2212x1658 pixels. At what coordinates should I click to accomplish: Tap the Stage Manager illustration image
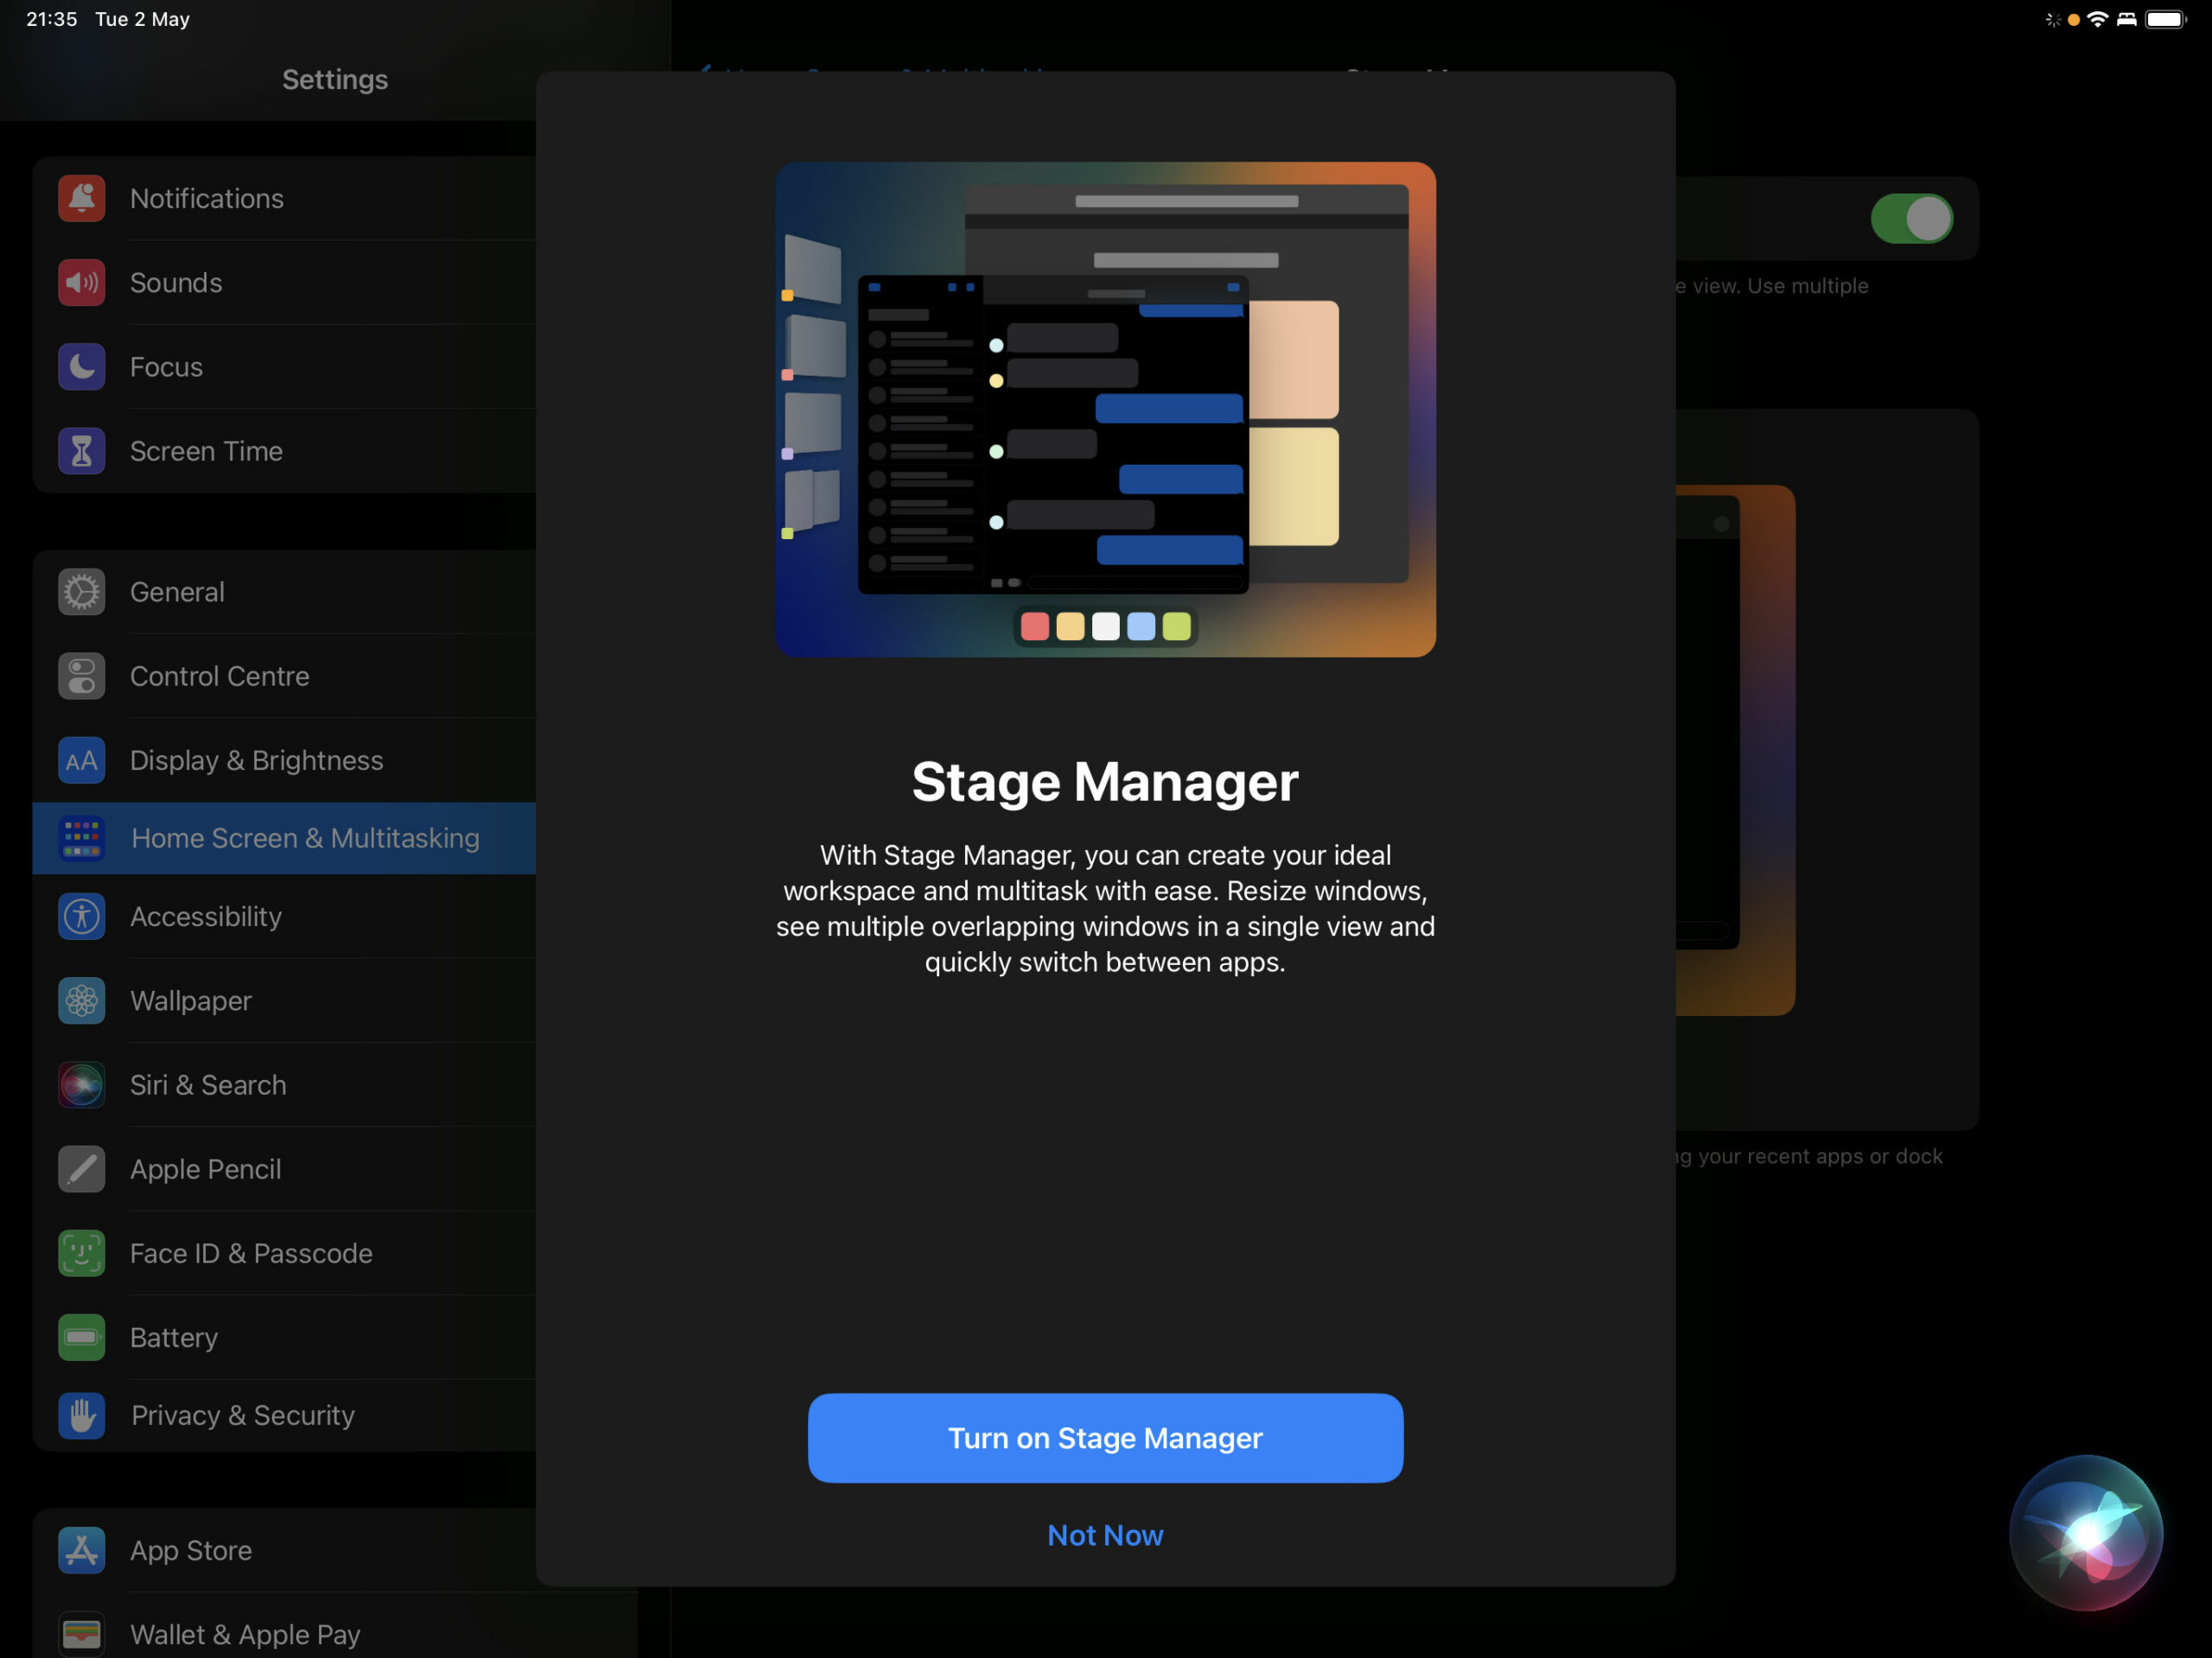pyautogui.click(x=1105, y=409)
